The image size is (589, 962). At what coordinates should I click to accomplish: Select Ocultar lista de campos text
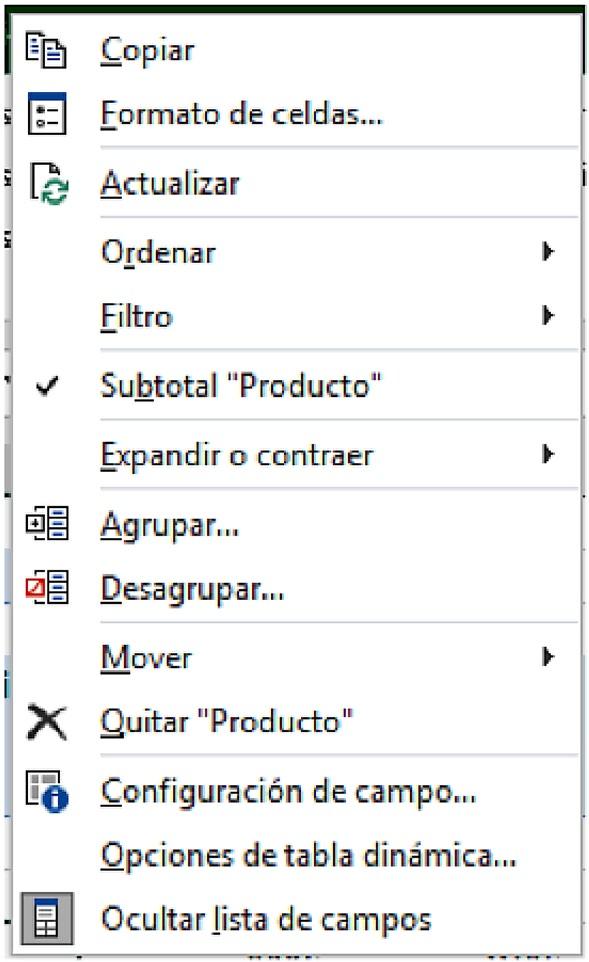[266, 920]
